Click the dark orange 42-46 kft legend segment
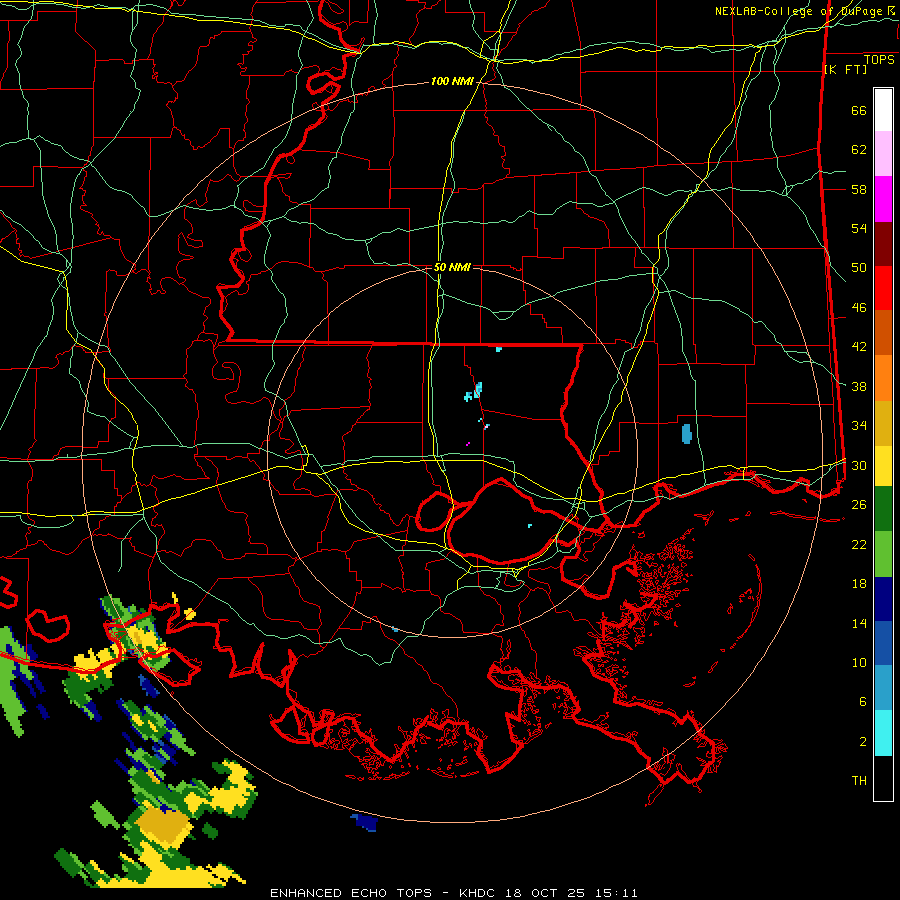 (x=883, y=332)
